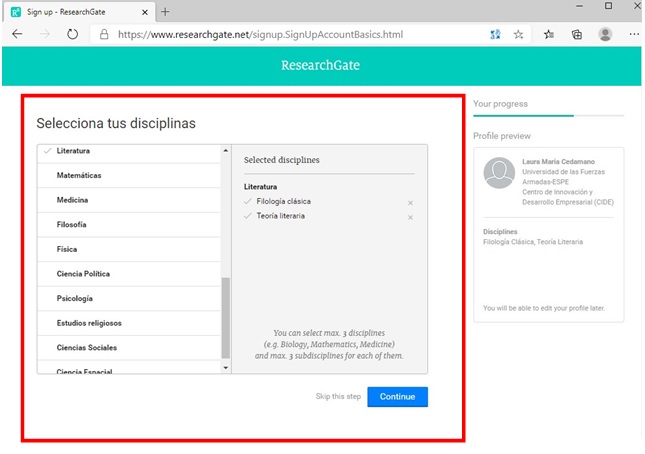Remove Teoría literaria with its X icon
Viewport: 645px width, 454px height.
coord(410,217)
